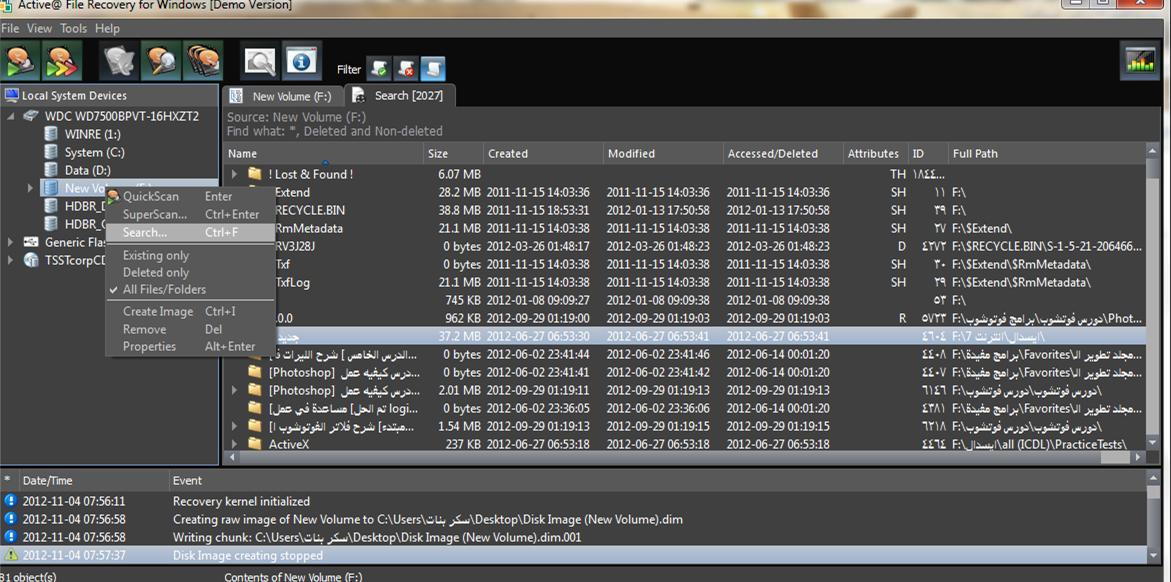This screenshot has height=582, width=1171.
Task: Select the System (C:) partition
Action: tap(94, 152)
